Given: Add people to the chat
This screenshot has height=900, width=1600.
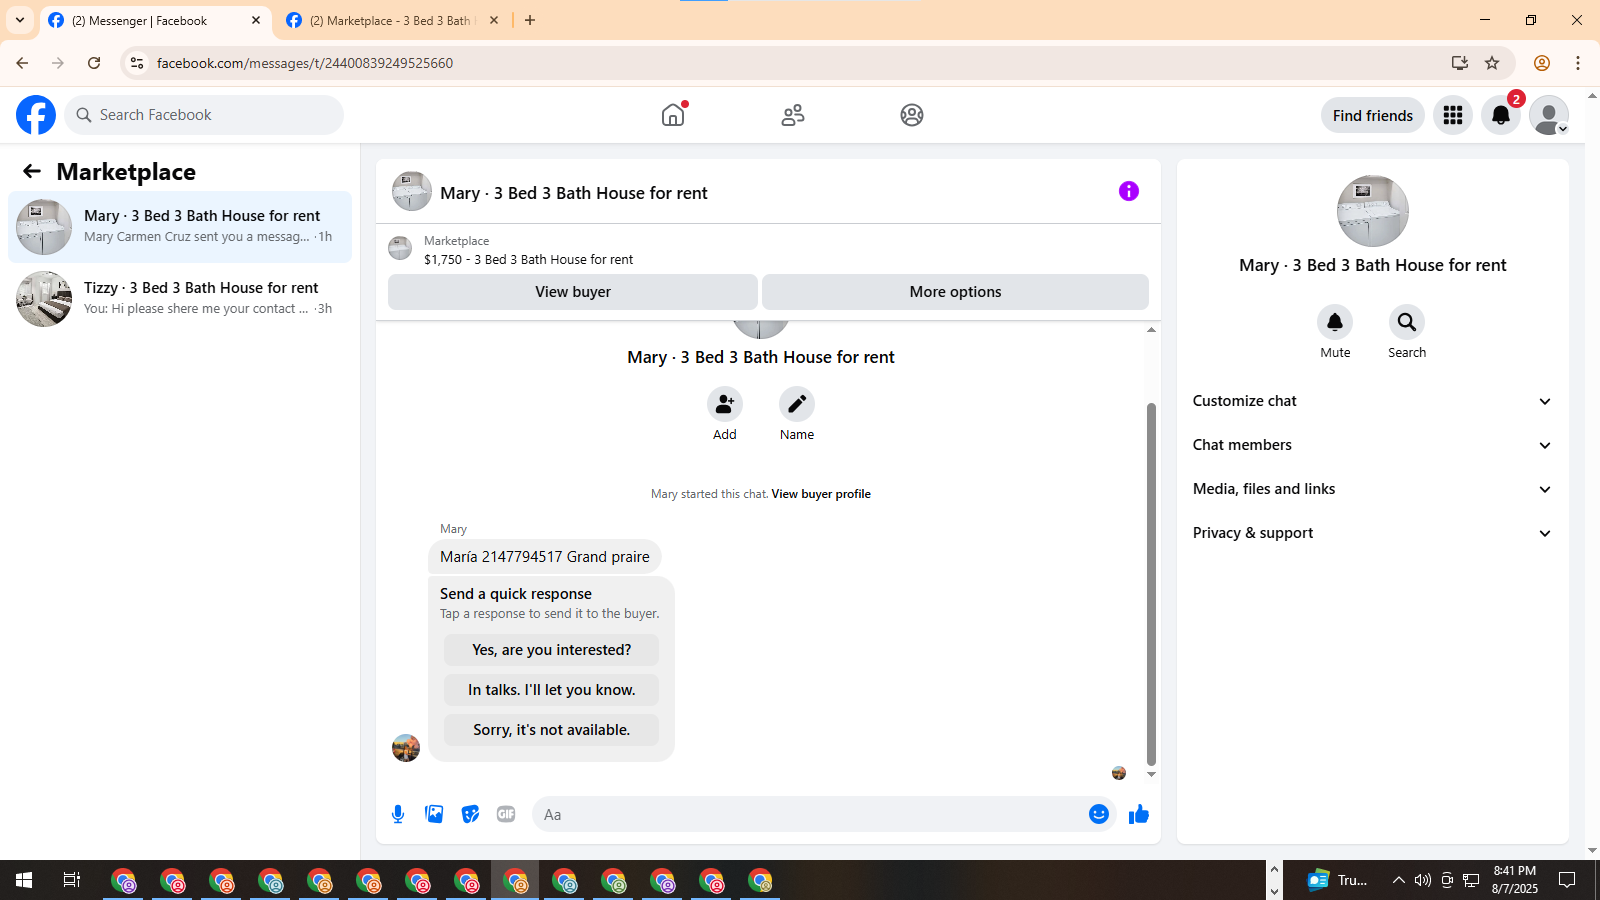Looking at the screenshot, I should click(725, 404).
